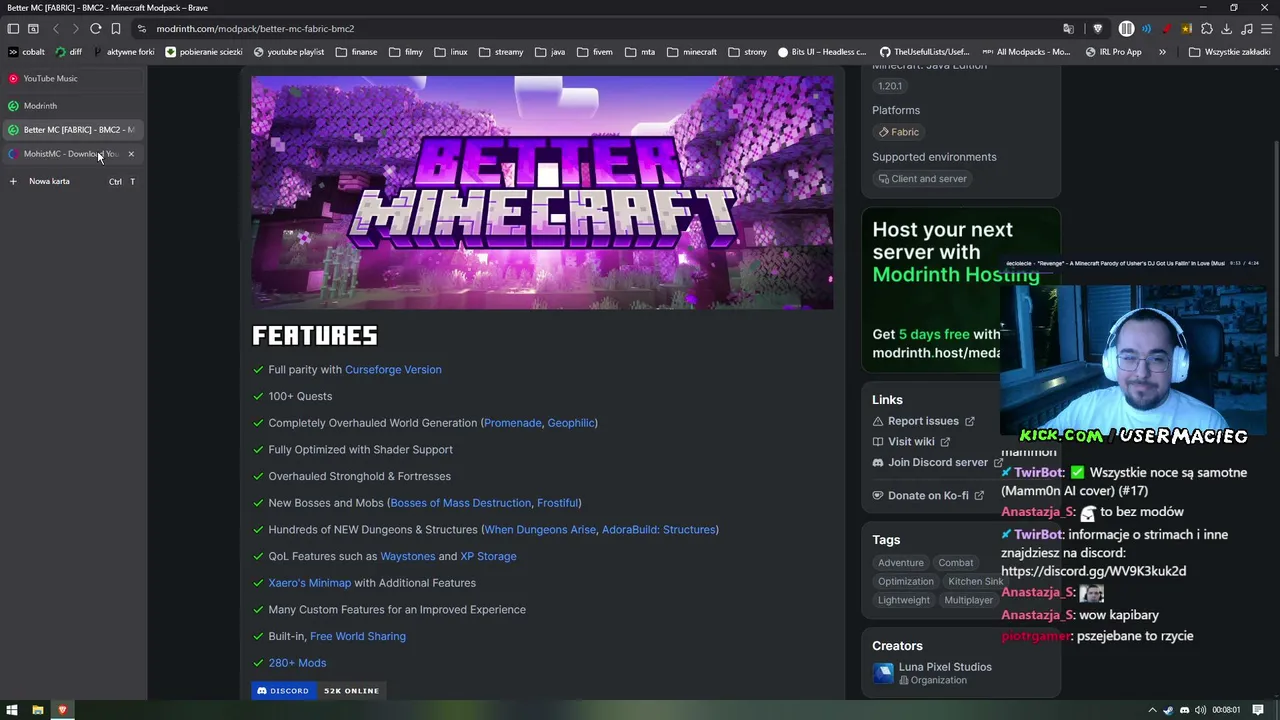
Task: Open the media control music note icon
Action: tap(1246, 29)
